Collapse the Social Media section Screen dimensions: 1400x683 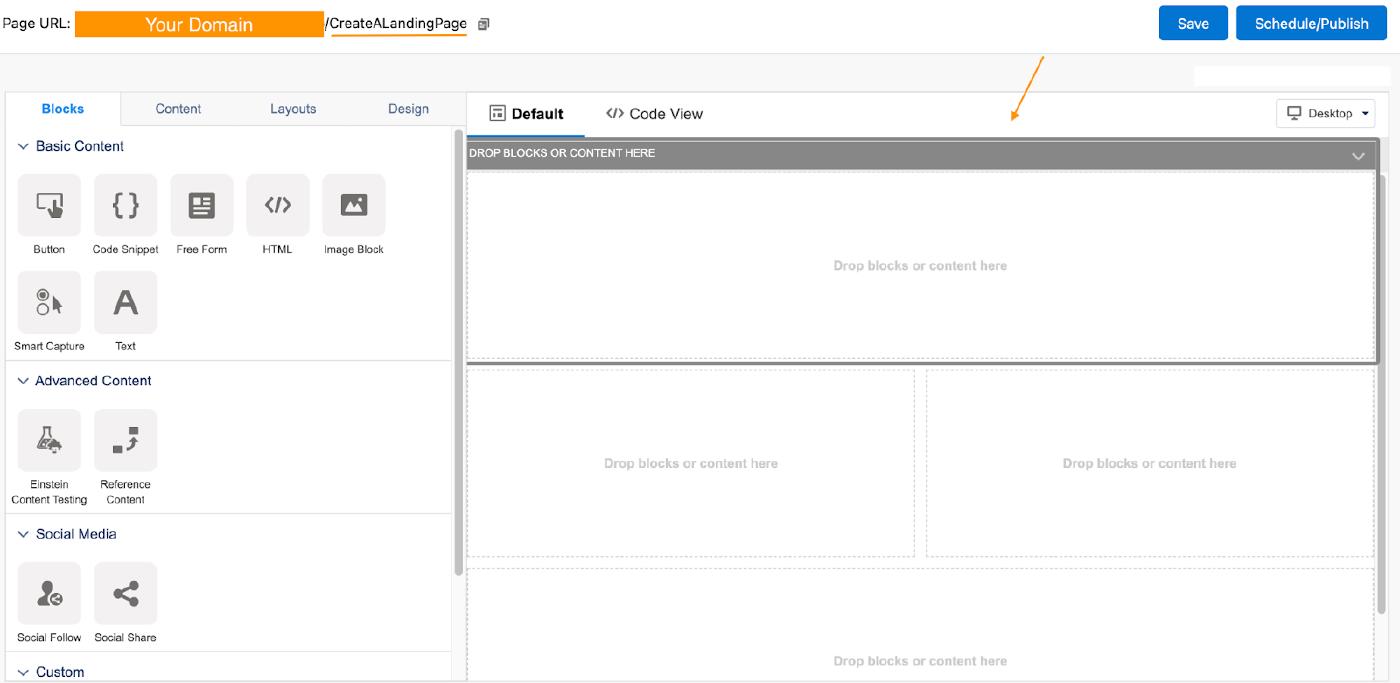coord(23,535)
